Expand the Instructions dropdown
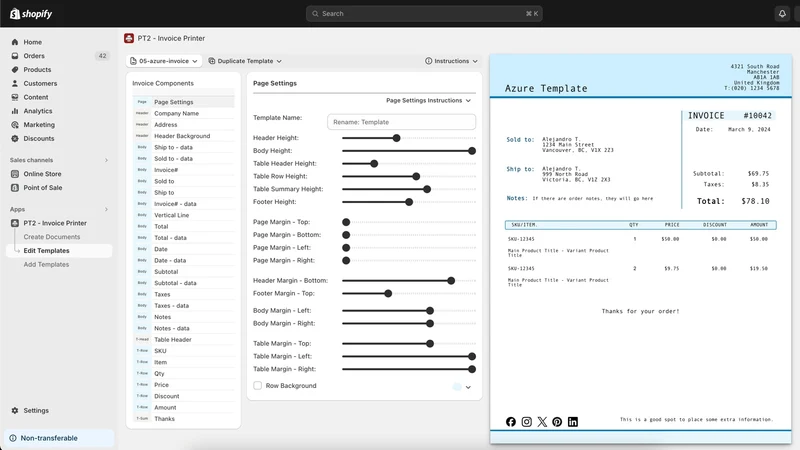This screenshot has height=450, width=800. point(451,61)
